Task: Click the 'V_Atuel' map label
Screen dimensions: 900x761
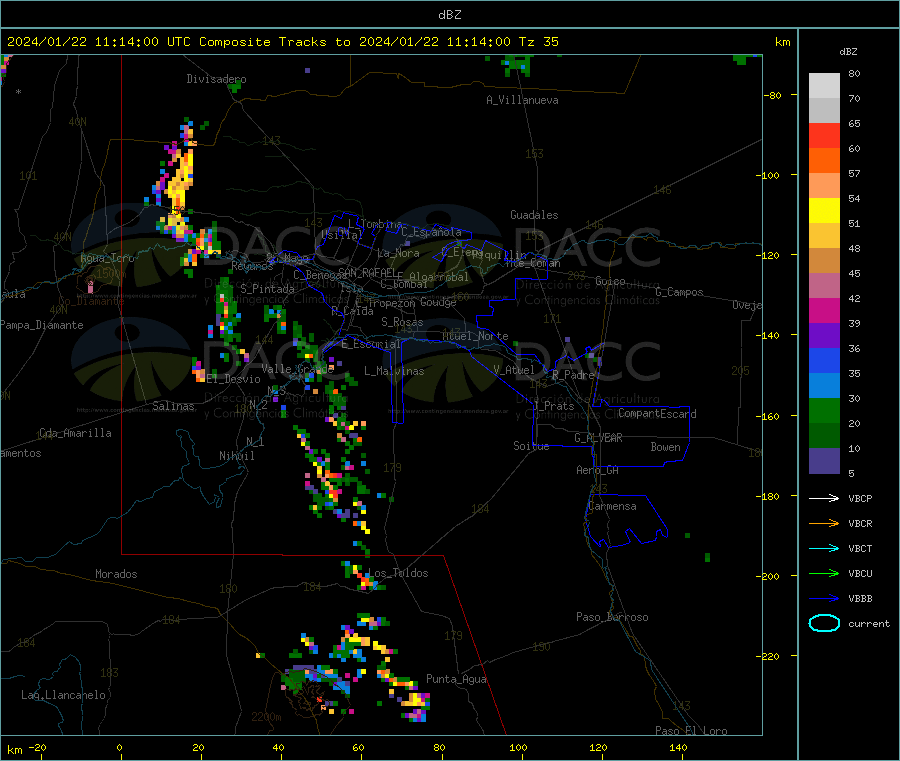Action: [514, 370]
